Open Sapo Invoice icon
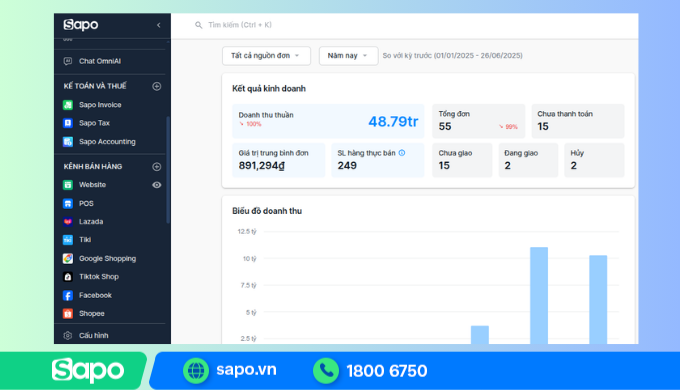The image size is (680, 390). (x=68, y=105)
